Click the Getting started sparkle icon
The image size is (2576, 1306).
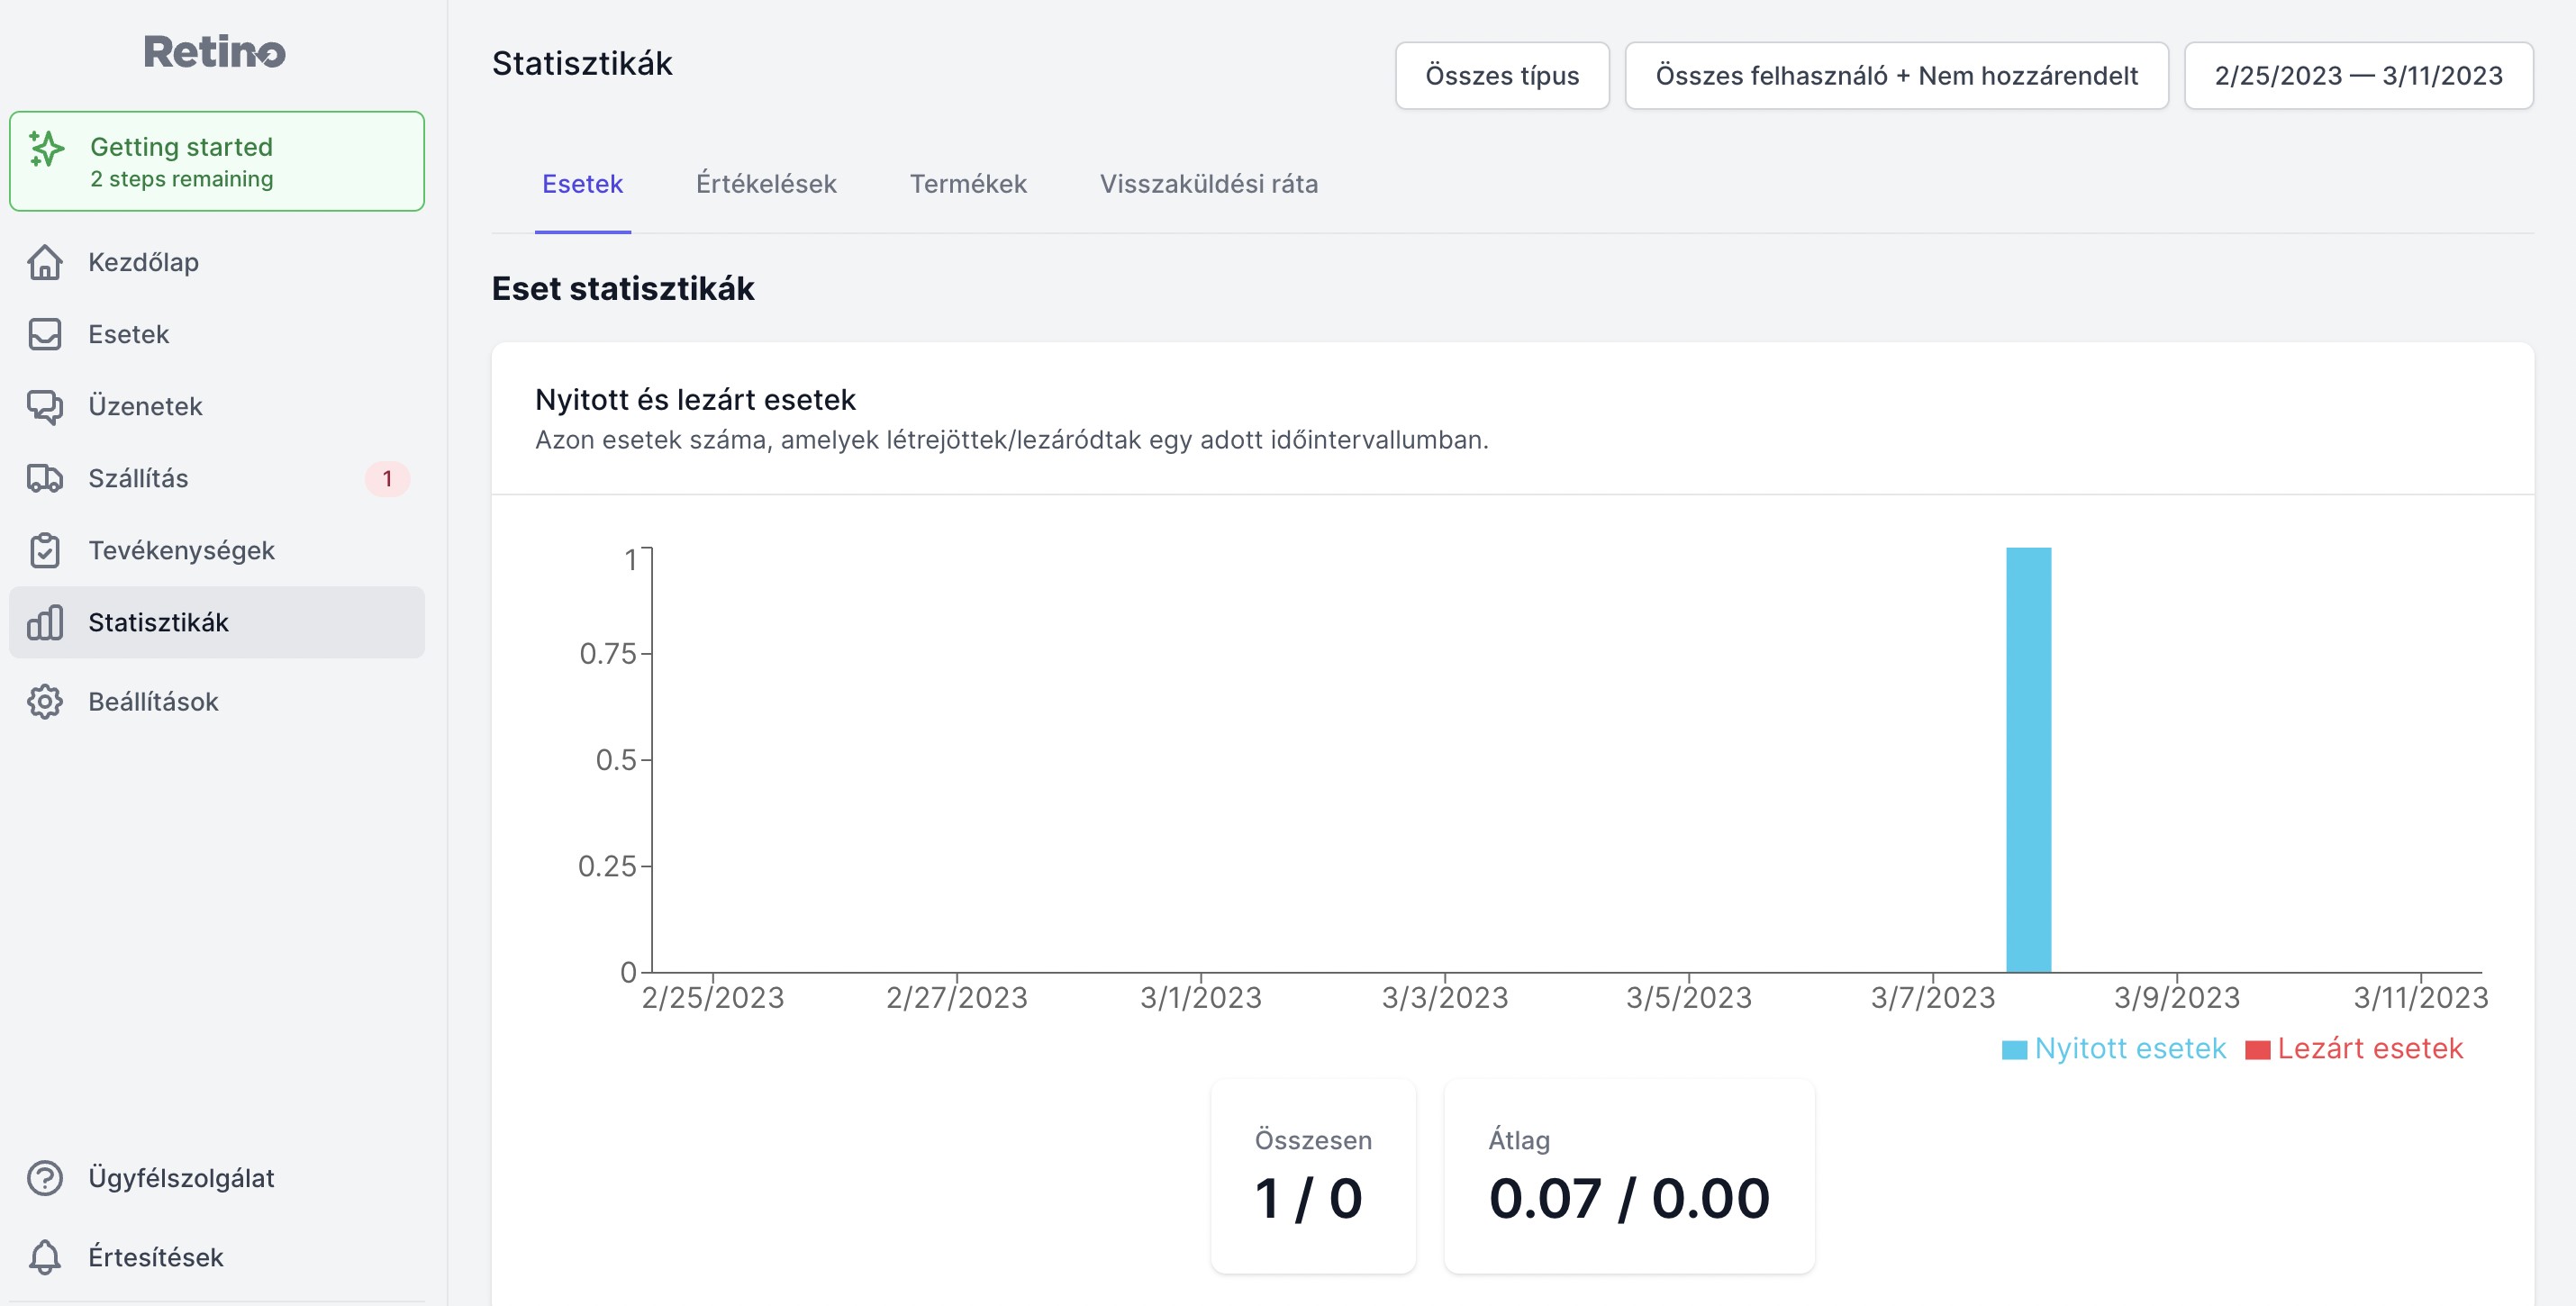46,149
